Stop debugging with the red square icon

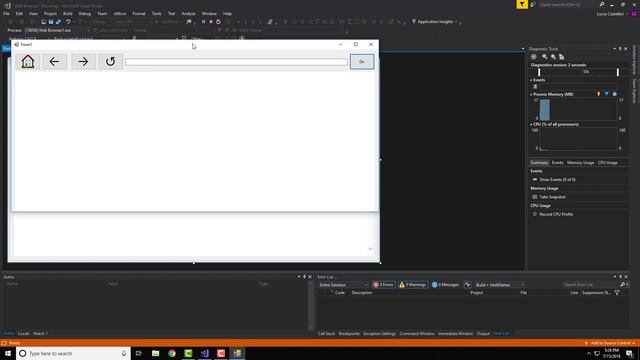click(x=211, y=22)
